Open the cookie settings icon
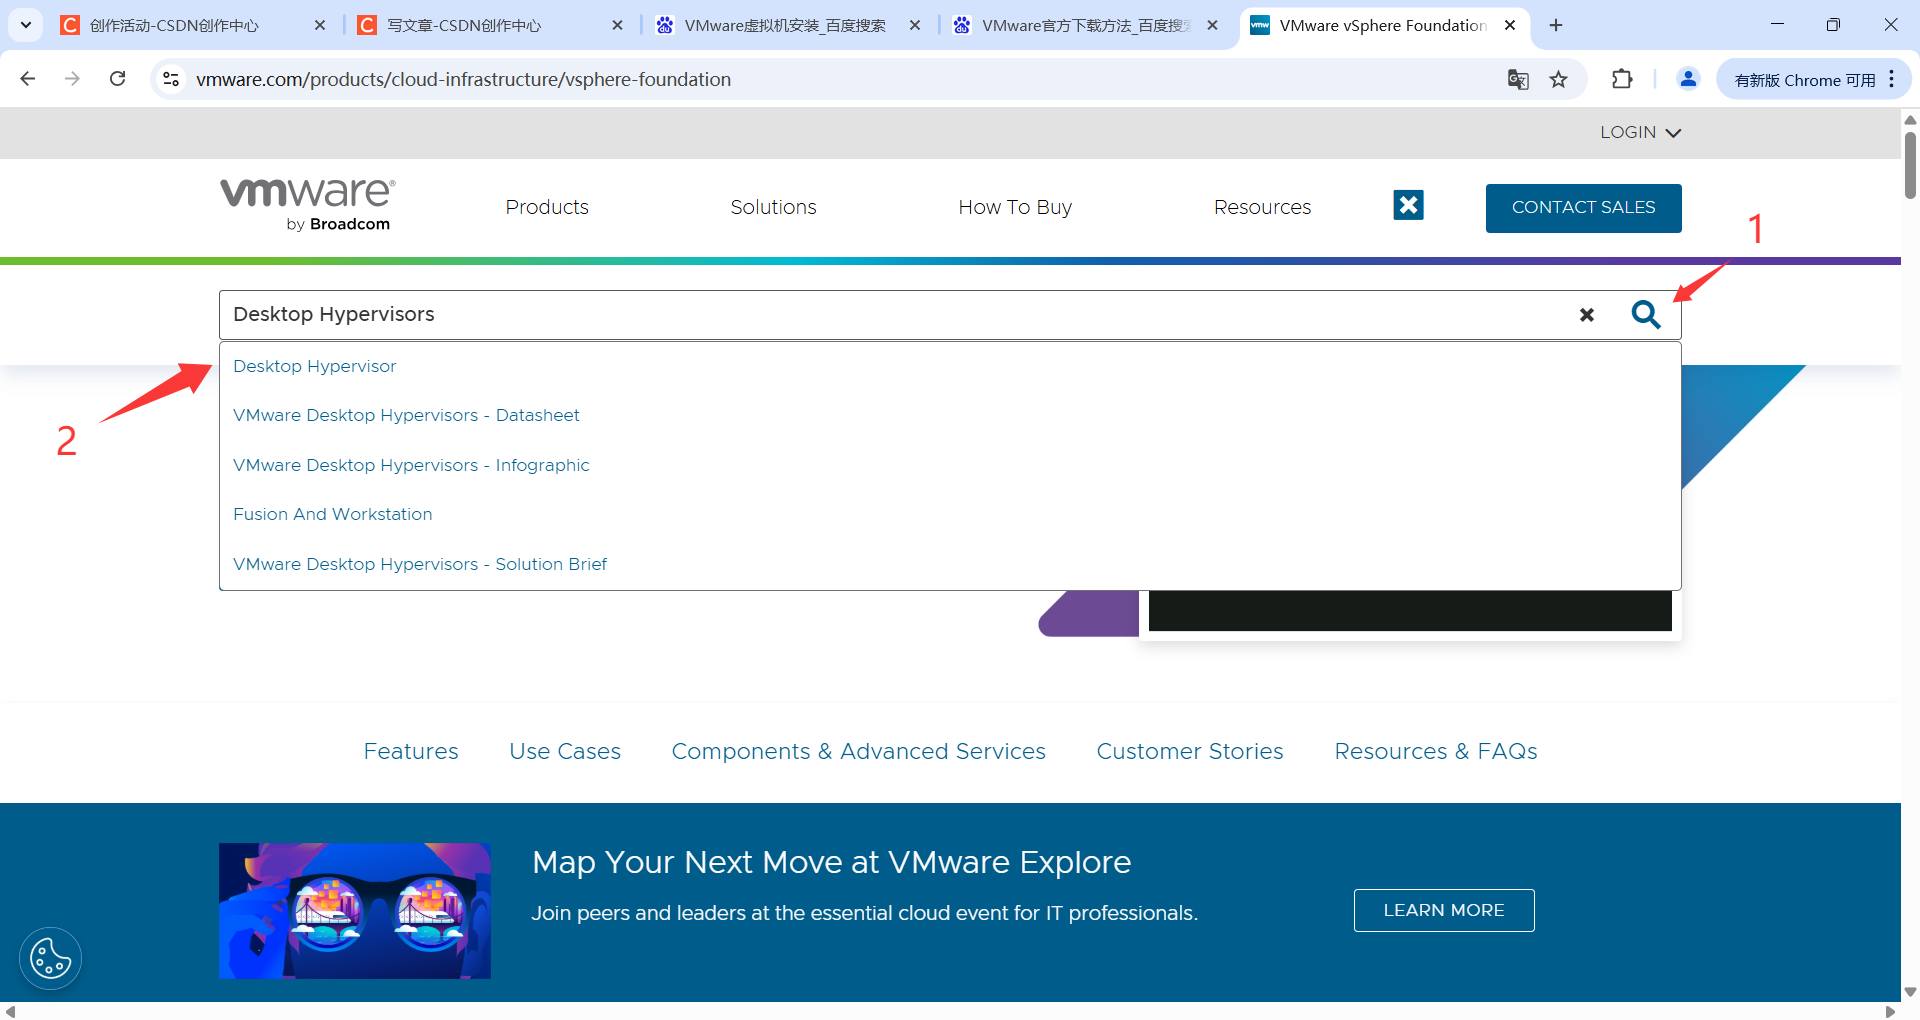 [50, 959]
